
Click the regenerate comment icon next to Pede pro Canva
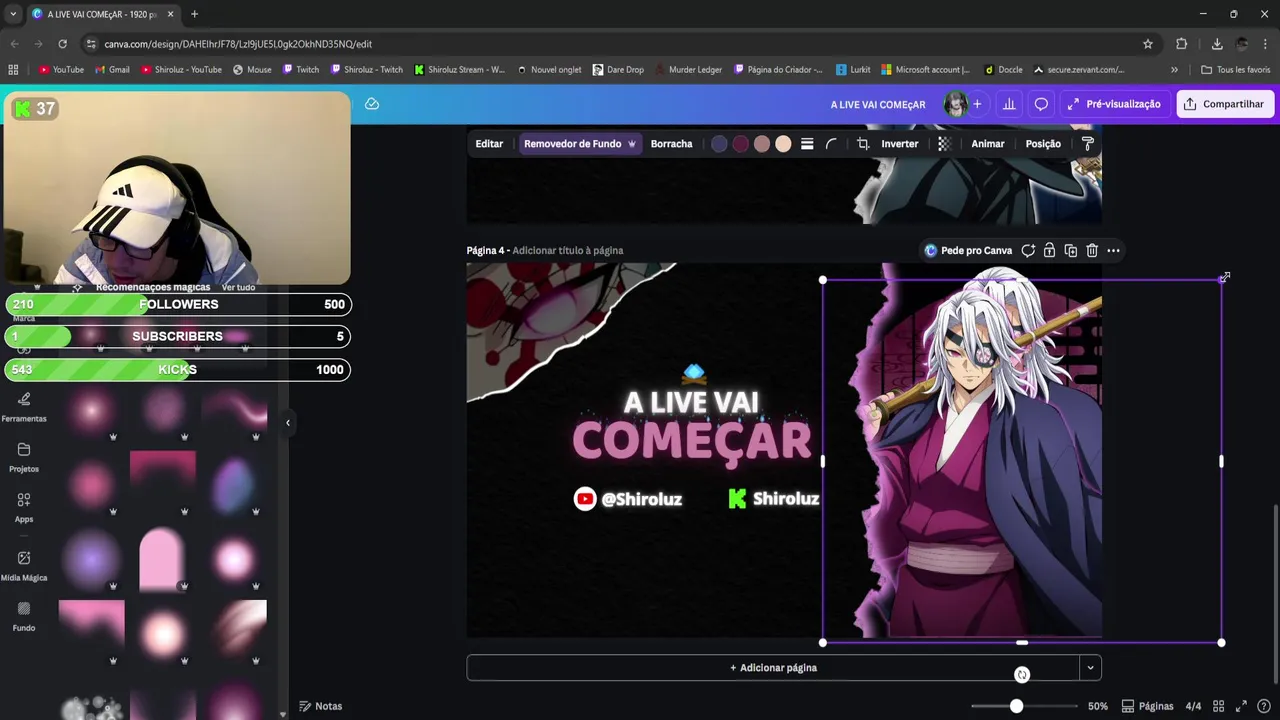pyautogui.click(x=1028, y=251)
